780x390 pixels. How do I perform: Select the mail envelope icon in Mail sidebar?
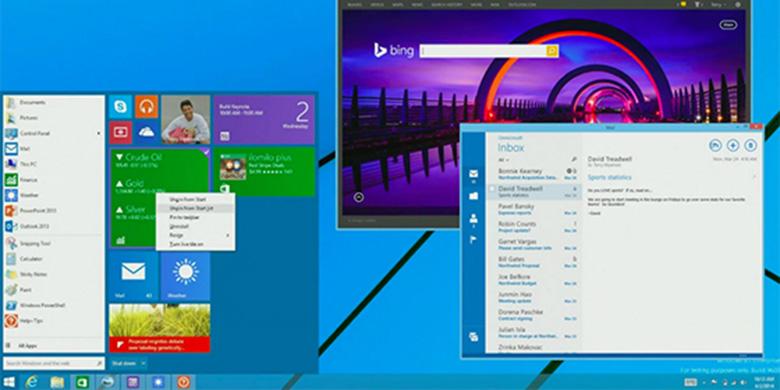click(x=474, y=174)
